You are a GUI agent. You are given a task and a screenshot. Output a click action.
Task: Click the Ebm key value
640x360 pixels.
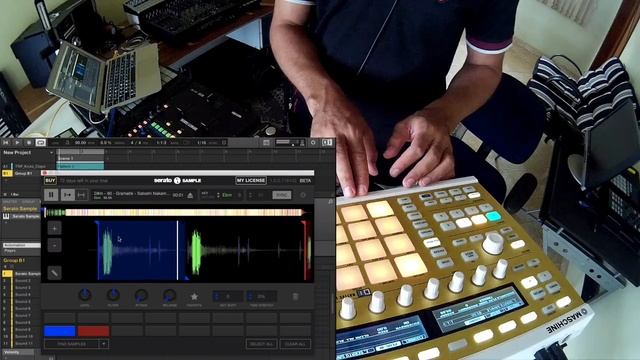tap(227, 195)
